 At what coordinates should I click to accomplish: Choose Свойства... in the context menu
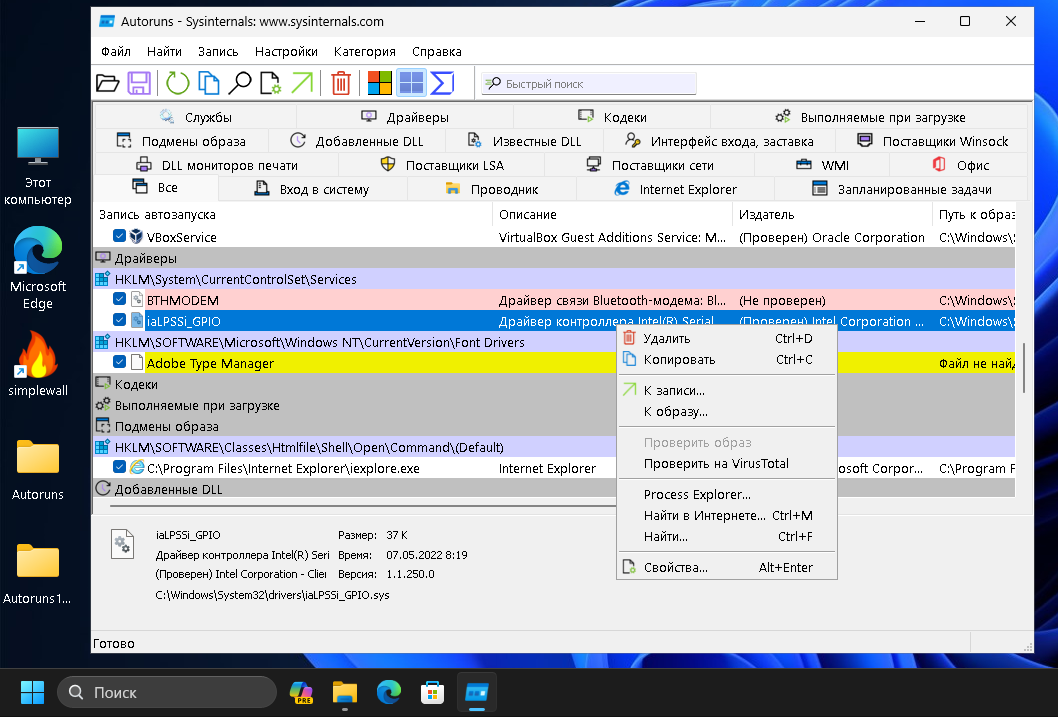coord(727,567)
